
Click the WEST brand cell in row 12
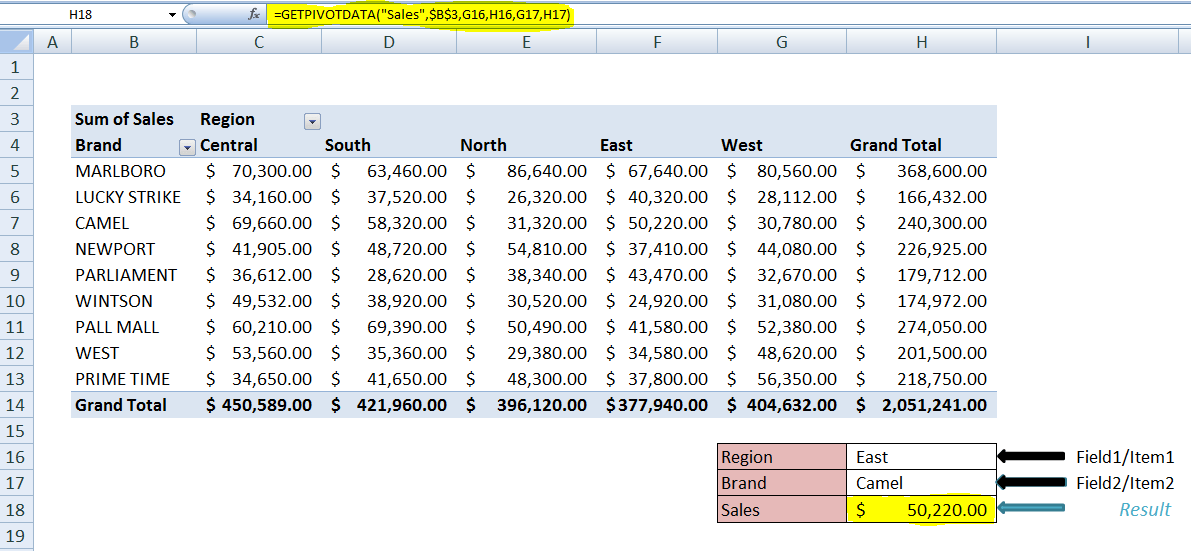point(134,353)
